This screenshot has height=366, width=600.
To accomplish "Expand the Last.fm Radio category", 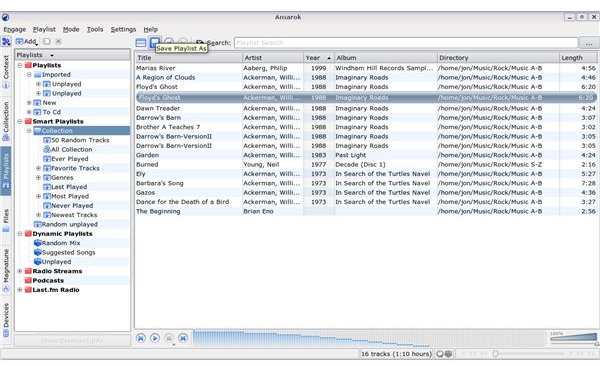I will 20,290.
